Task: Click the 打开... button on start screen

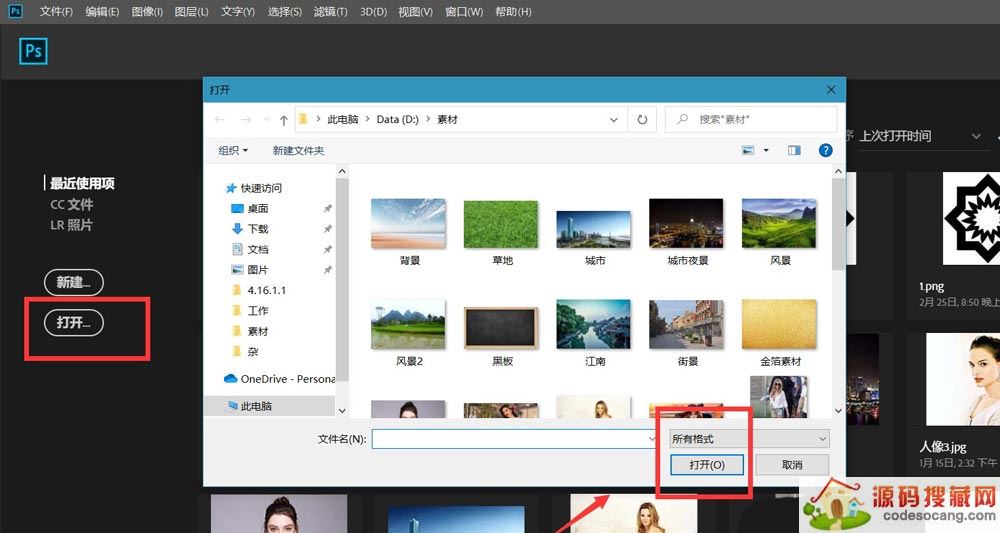Action: pyautogui.click(x=73, y=323)
